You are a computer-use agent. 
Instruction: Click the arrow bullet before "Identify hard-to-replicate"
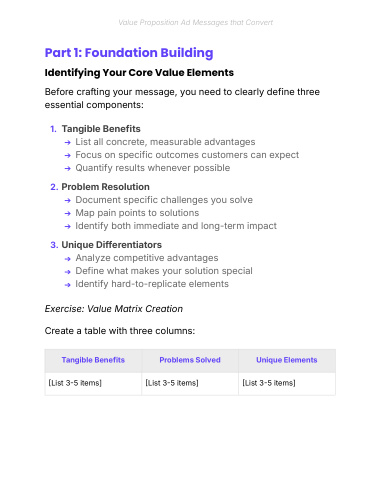click(68, 285)
